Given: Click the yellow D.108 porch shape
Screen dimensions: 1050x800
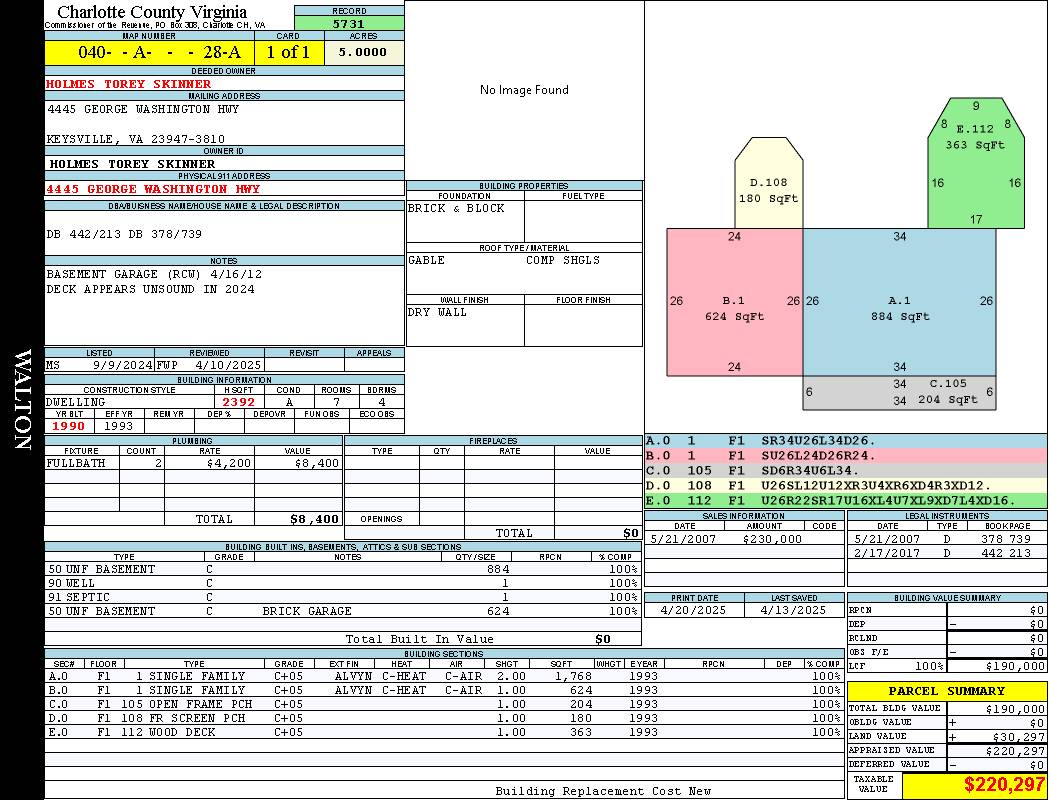Looking at the screenshot, I should [768, 188].
